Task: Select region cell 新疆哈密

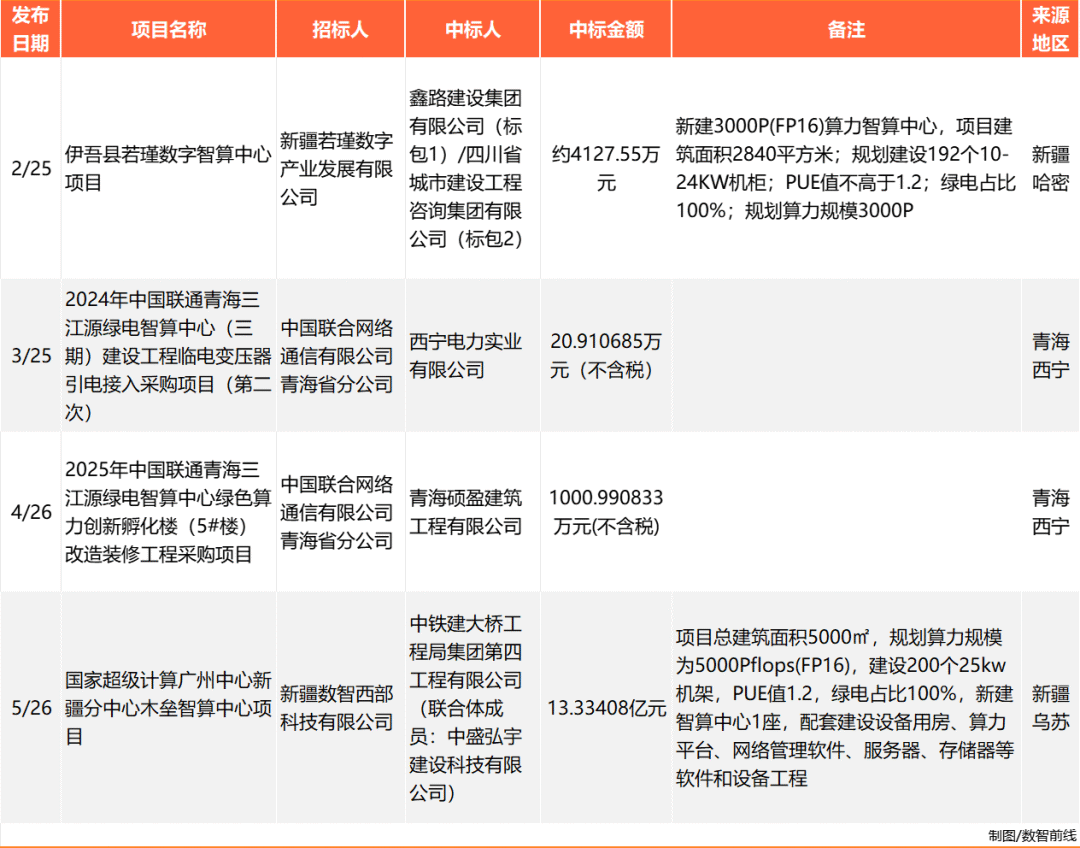Action: [1050, 169]
